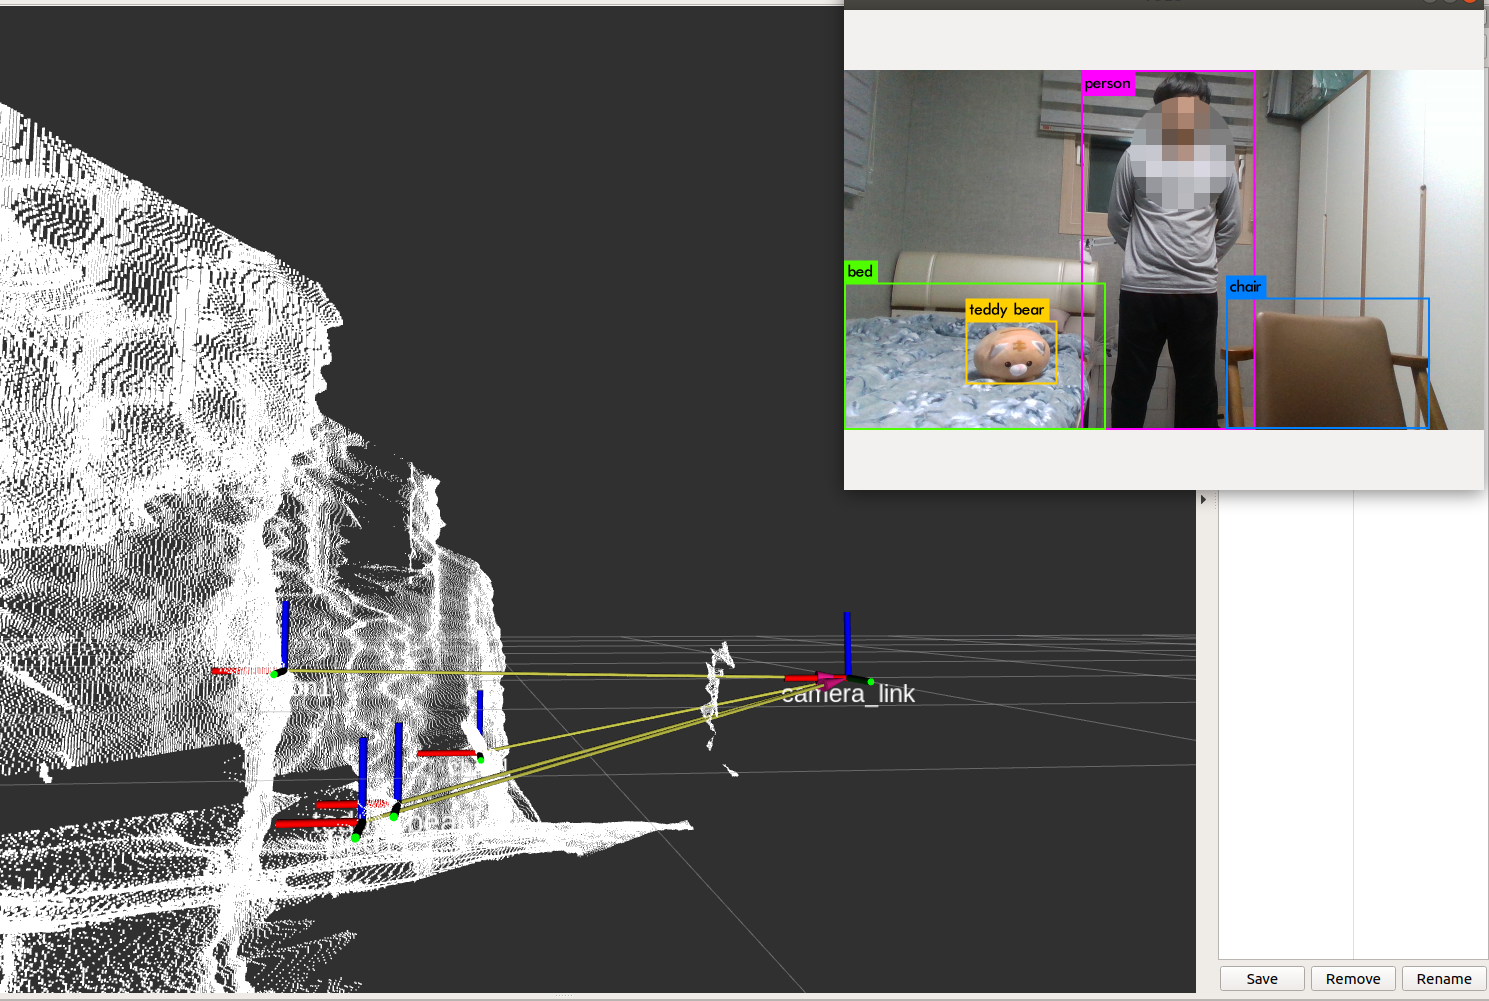
Task: Click the camera_link text label
Action: coord(850,695)
